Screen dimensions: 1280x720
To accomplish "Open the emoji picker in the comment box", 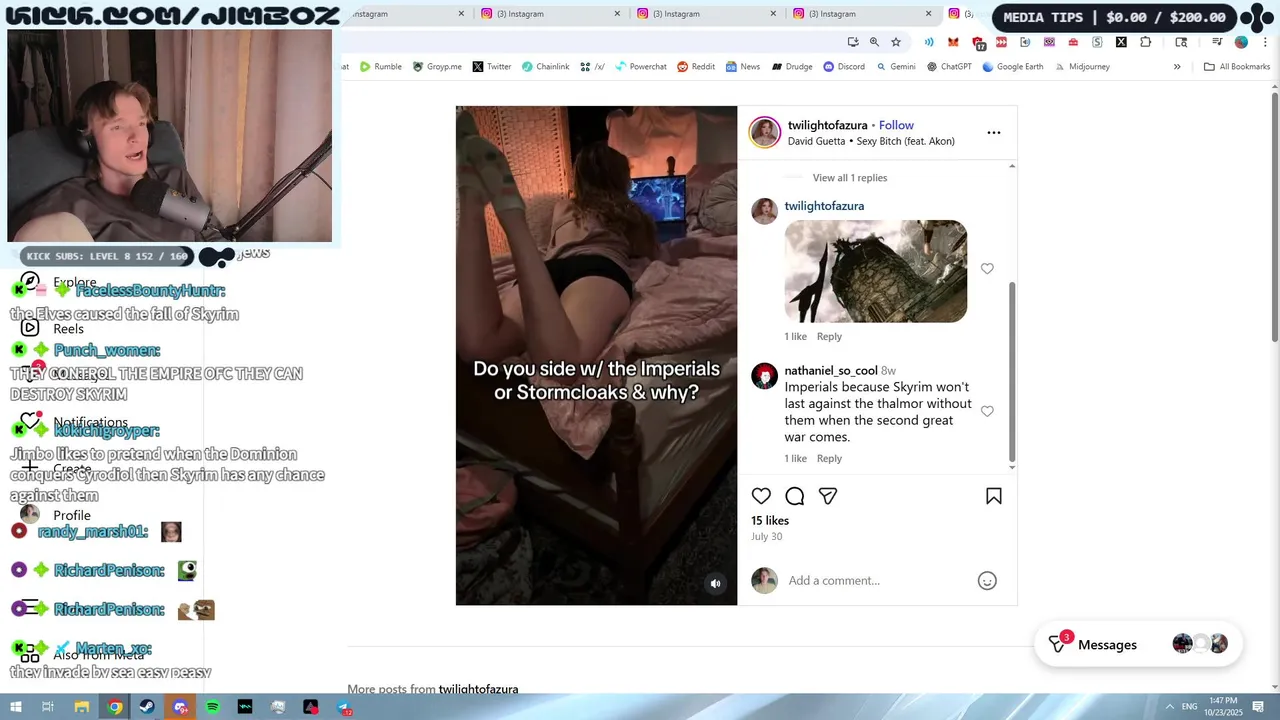I will [987, 581].
